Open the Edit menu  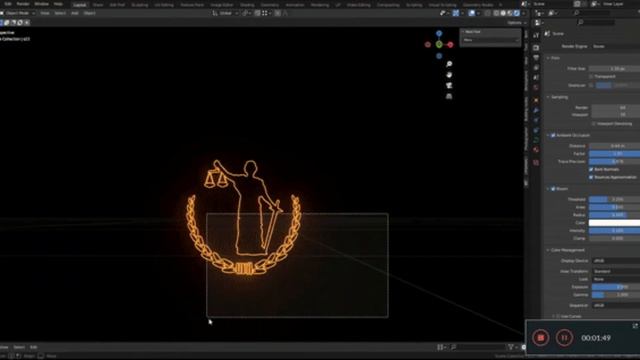coord(8,4)
